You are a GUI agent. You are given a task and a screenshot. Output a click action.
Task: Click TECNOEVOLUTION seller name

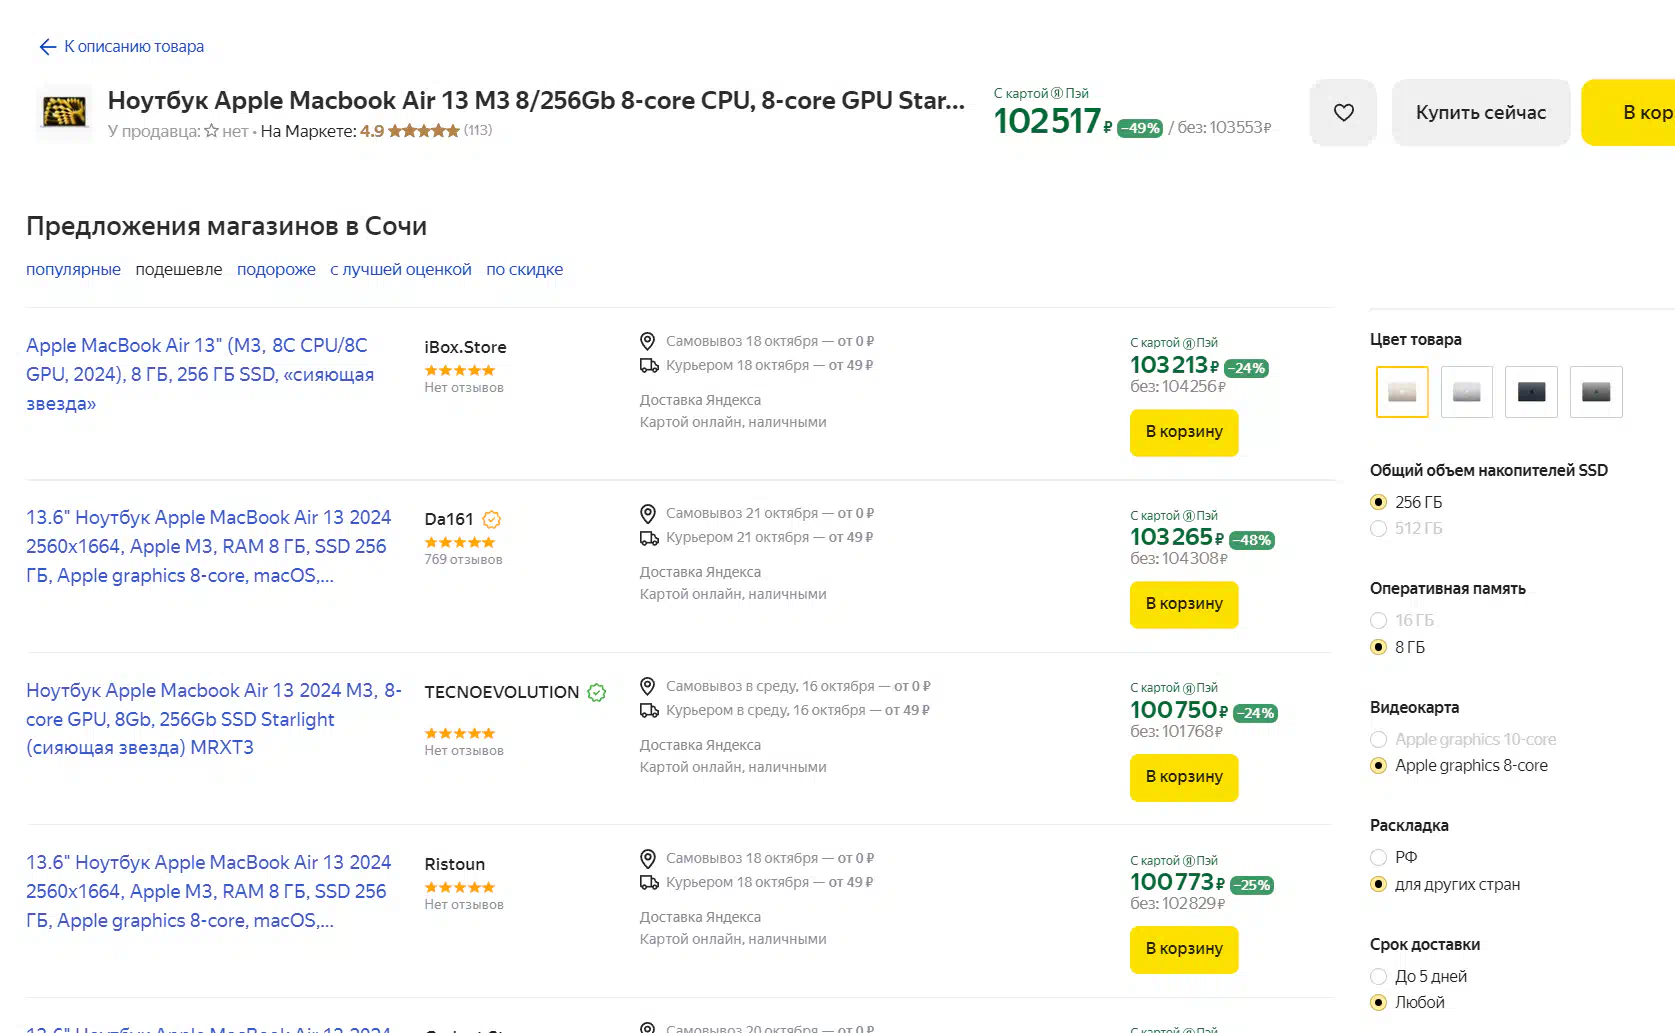pos(502,692)
